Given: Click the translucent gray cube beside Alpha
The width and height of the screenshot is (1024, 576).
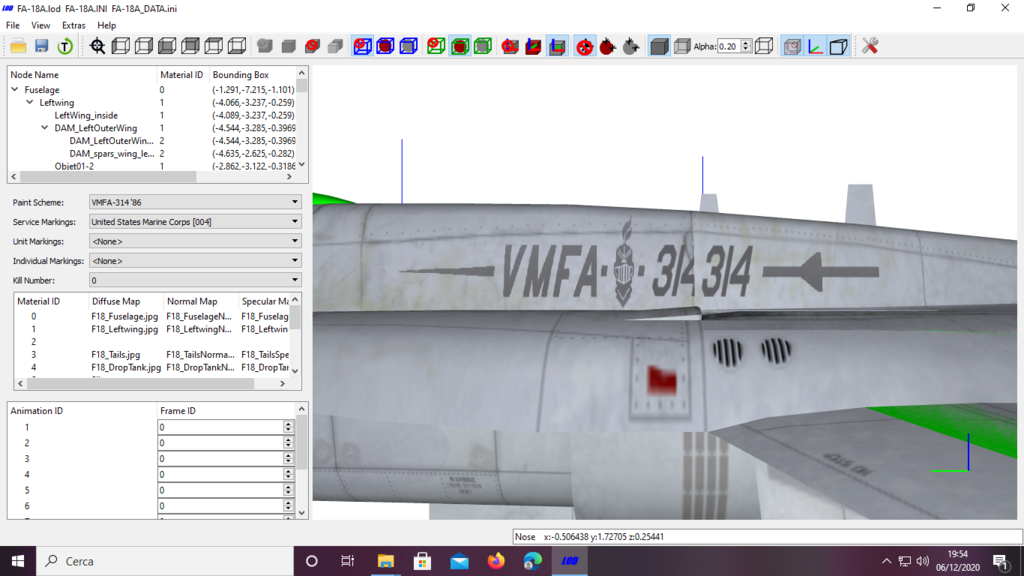Looking at the screenshot, I should 682,46.
